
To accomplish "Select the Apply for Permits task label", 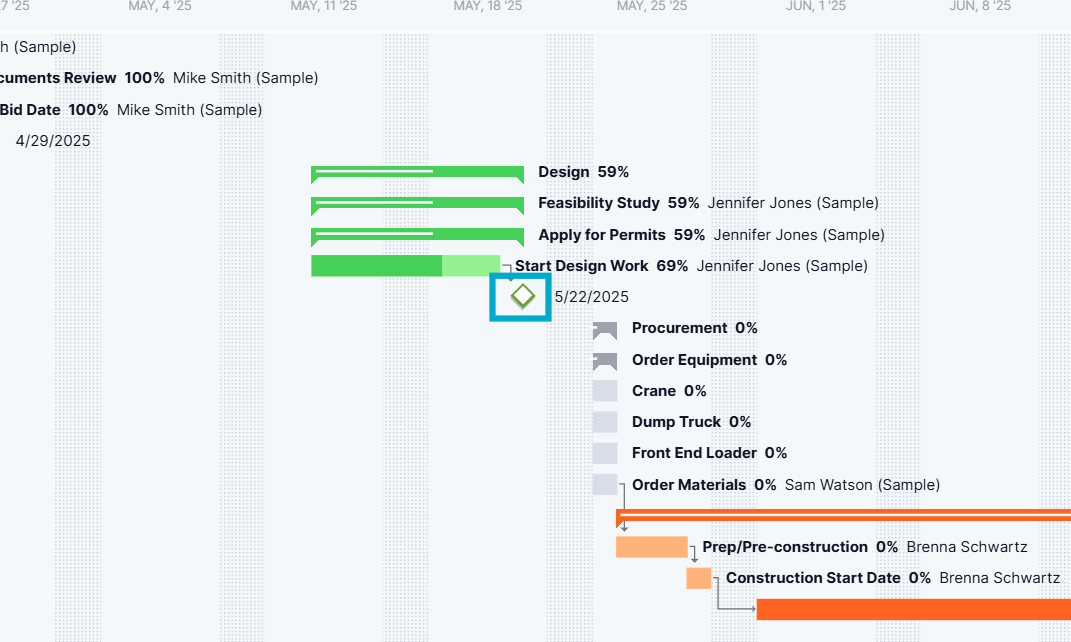I will pyautogui.click(x=602, y=234).
